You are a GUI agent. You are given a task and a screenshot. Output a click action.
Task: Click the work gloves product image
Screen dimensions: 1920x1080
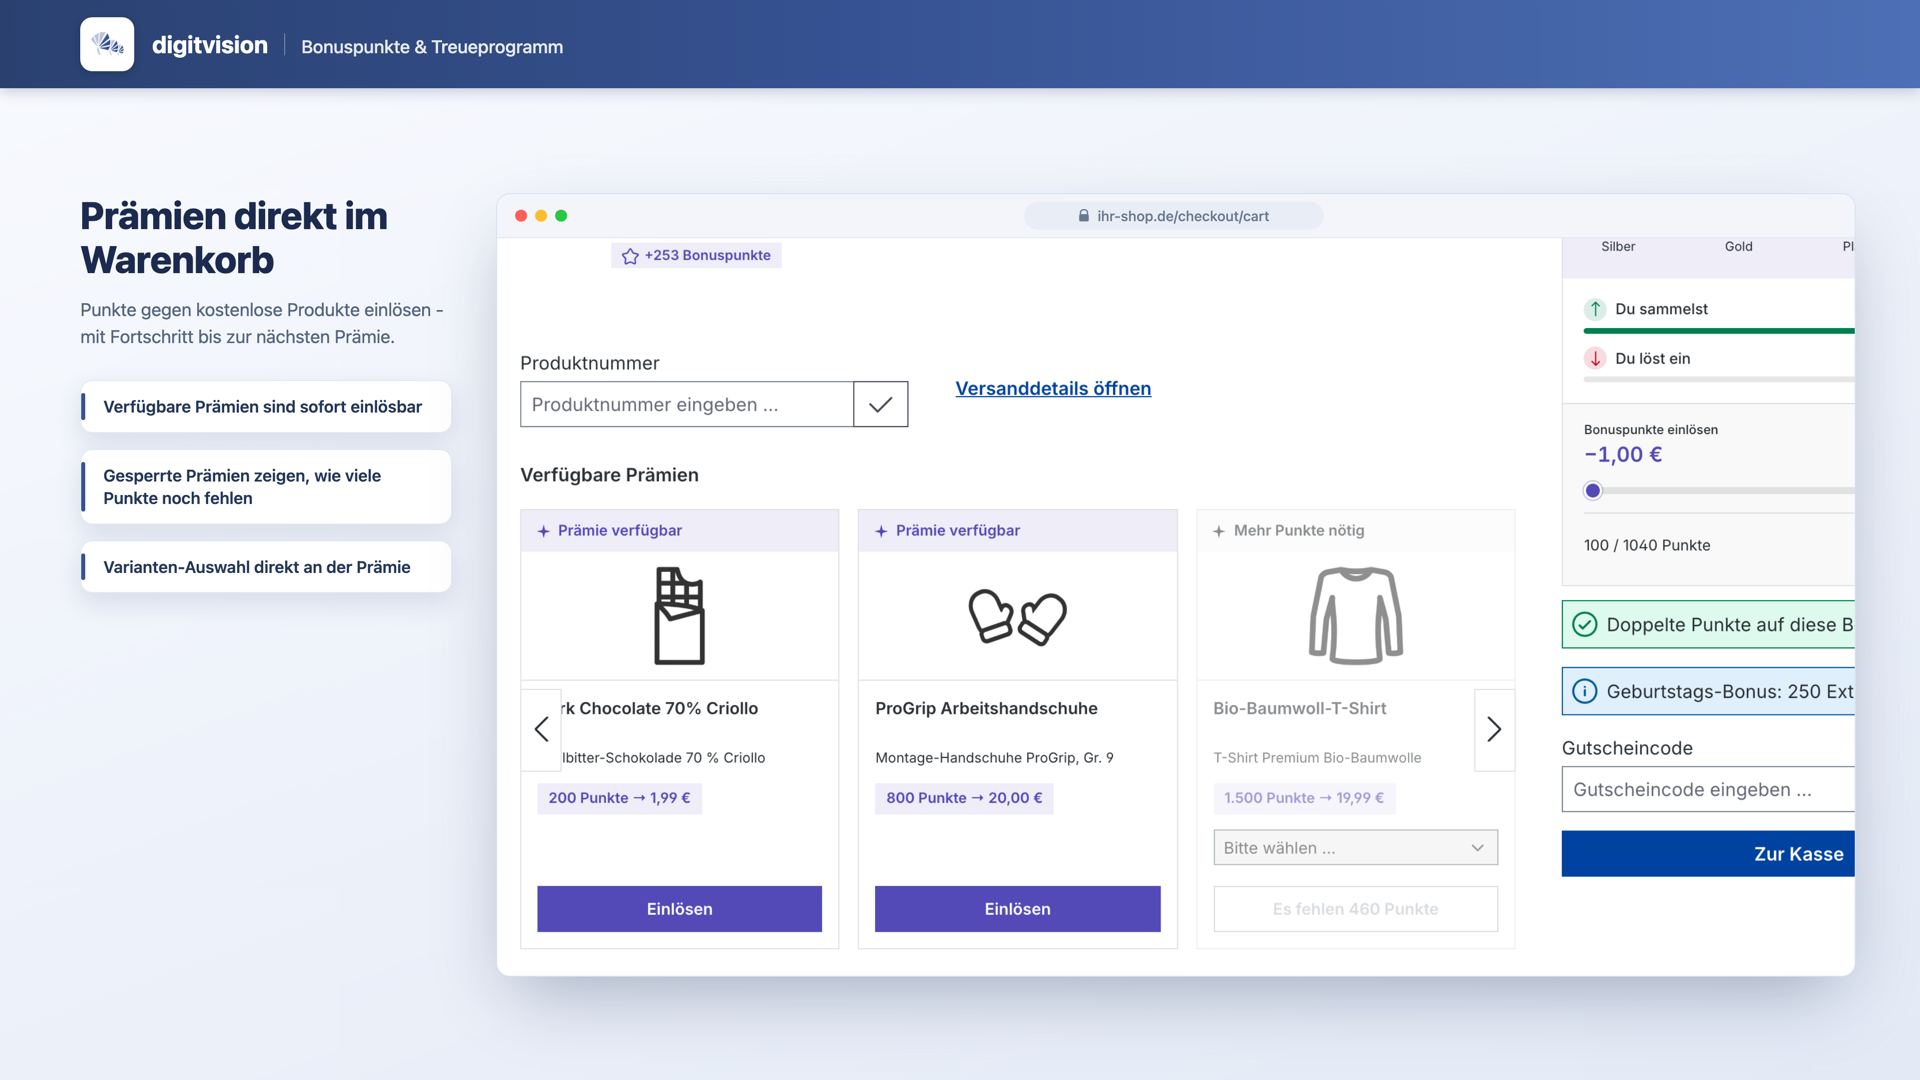1017,617
